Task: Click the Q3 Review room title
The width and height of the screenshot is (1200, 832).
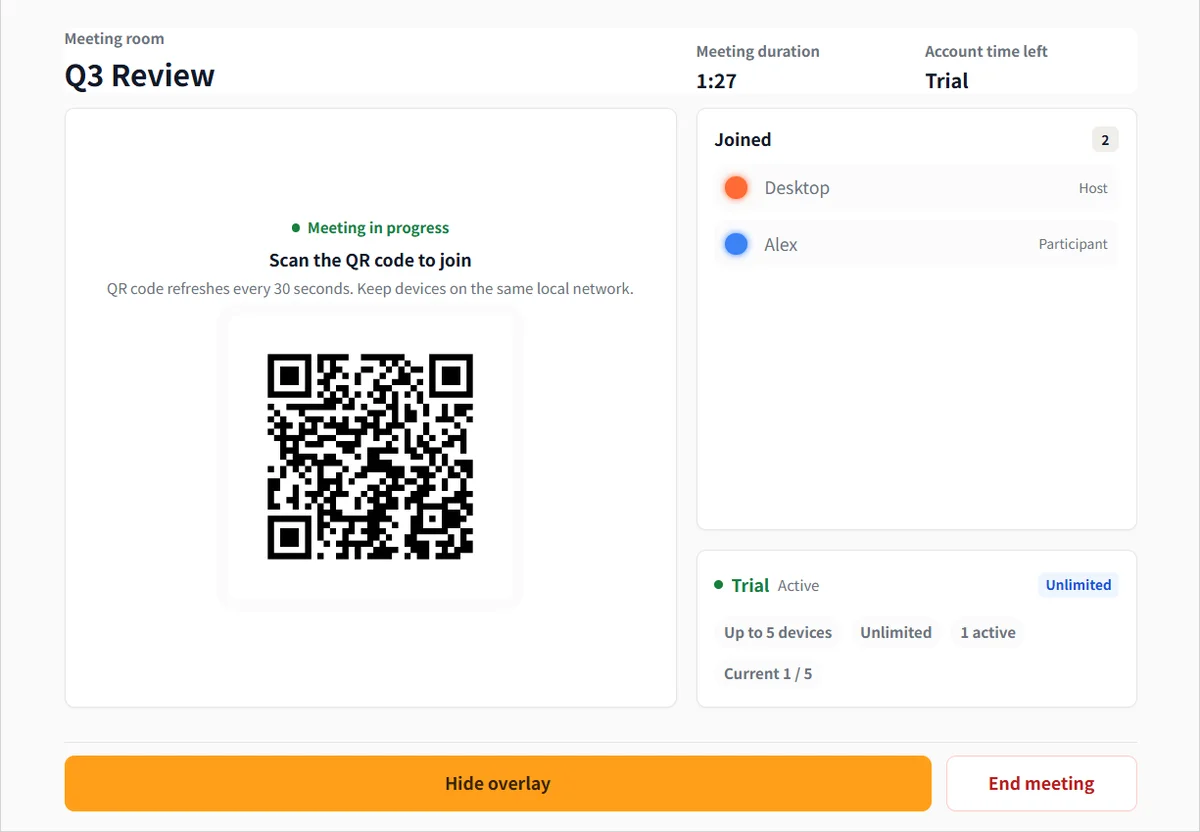Action: tap(140, 76)
